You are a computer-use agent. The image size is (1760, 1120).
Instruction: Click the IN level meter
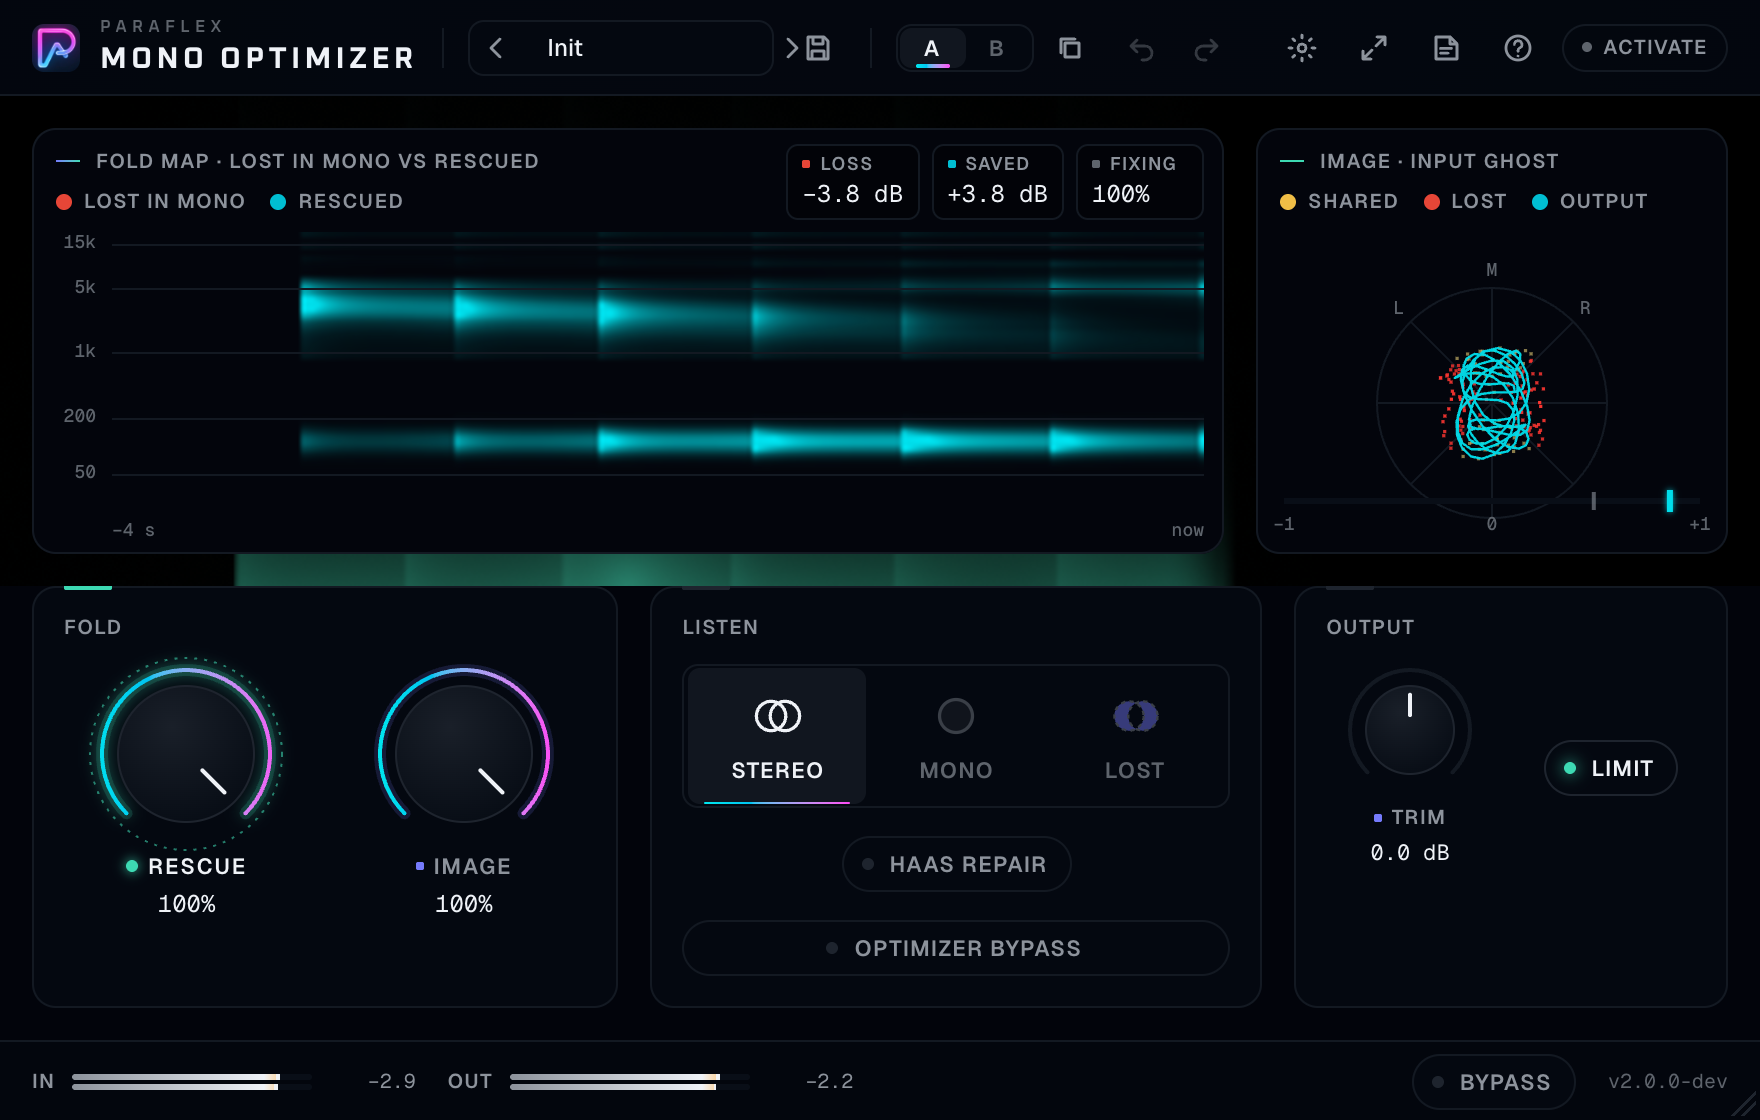pyautogui.click(x=192, y=1082)
